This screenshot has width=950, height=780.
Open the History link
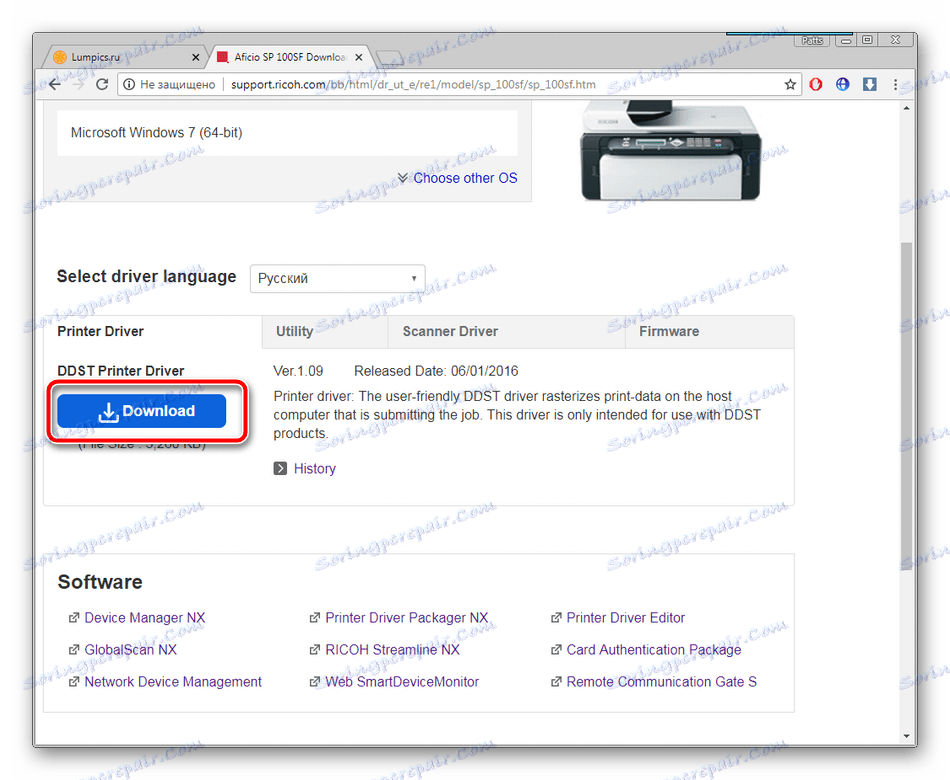point(314,468)
